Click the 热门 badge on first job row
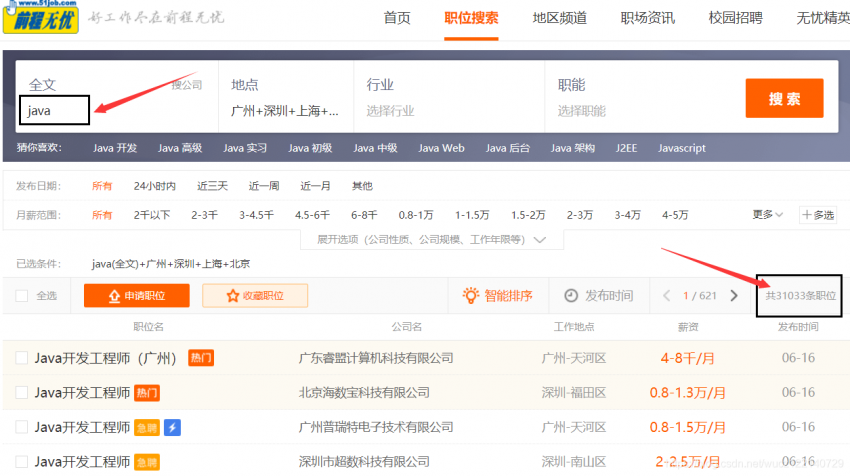 tap(200, 358)
